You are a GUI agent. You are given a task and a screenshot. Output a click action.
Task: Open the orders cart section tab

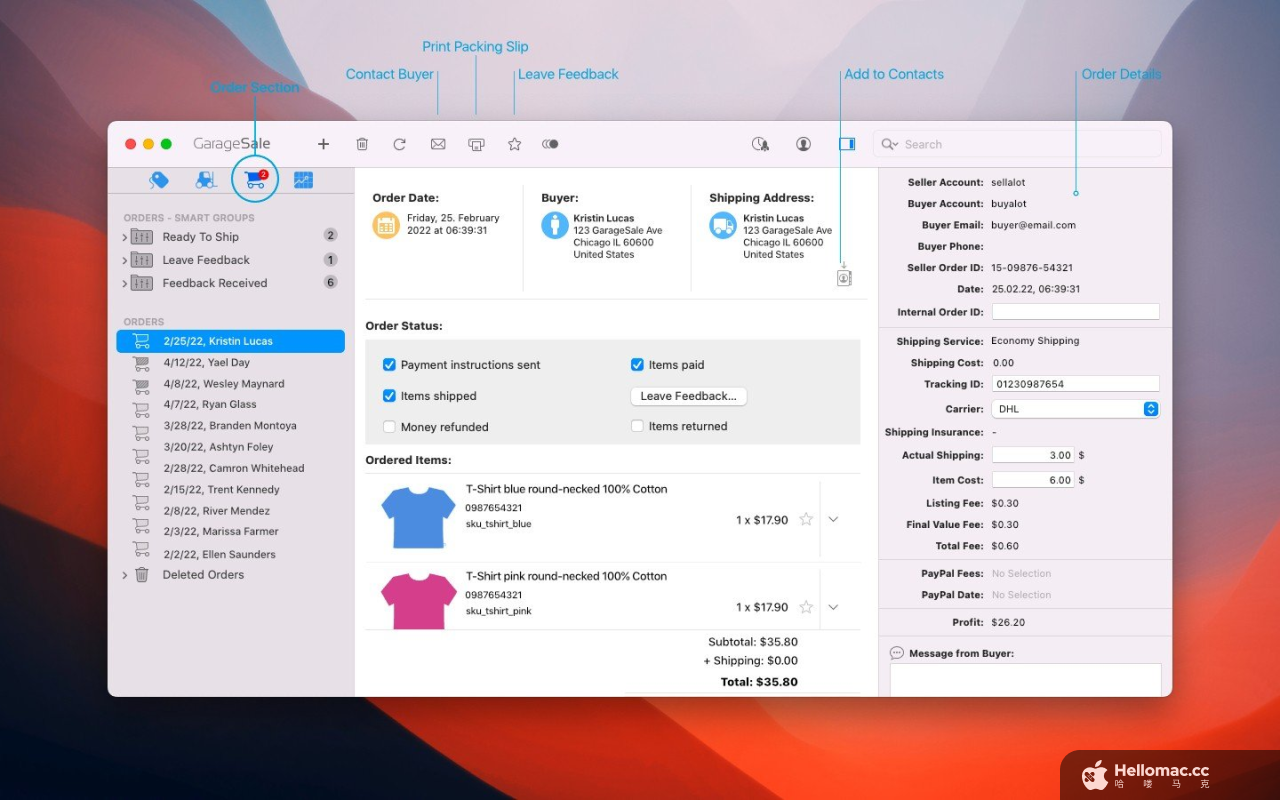(255, 180)
